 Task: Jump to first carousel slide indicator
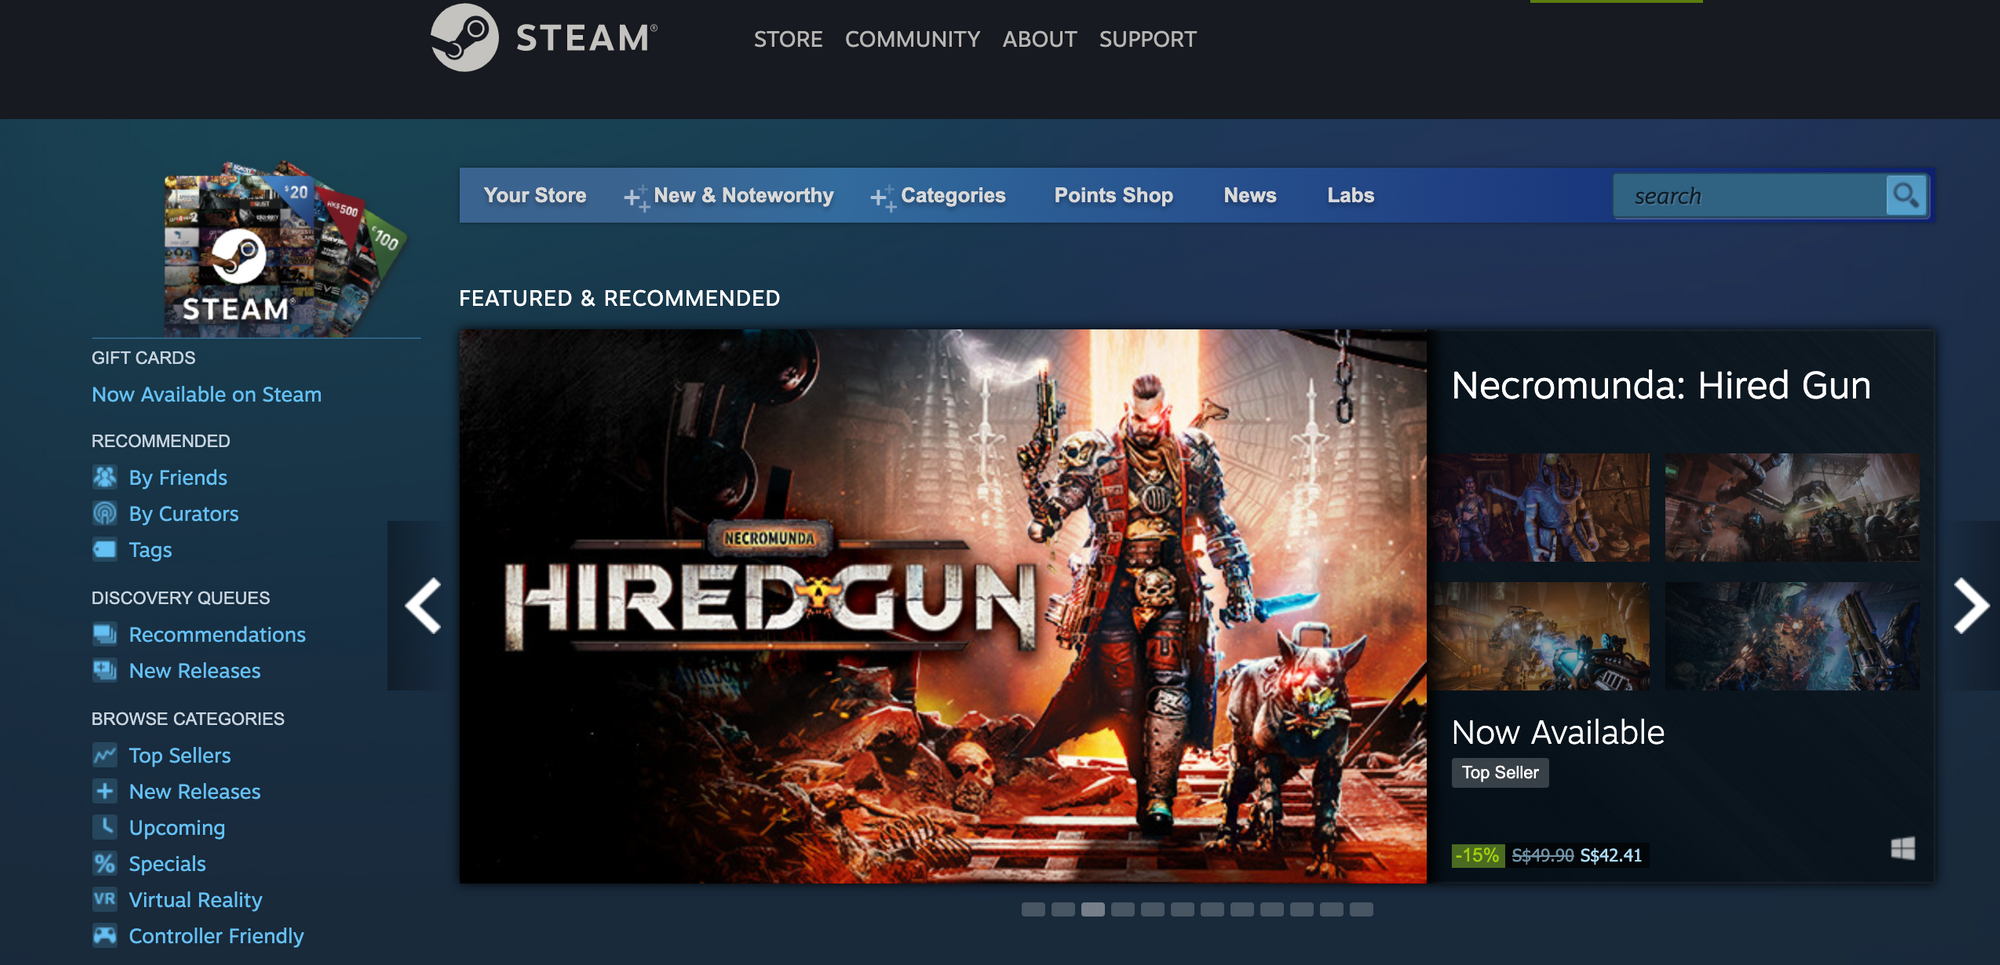1033,909
